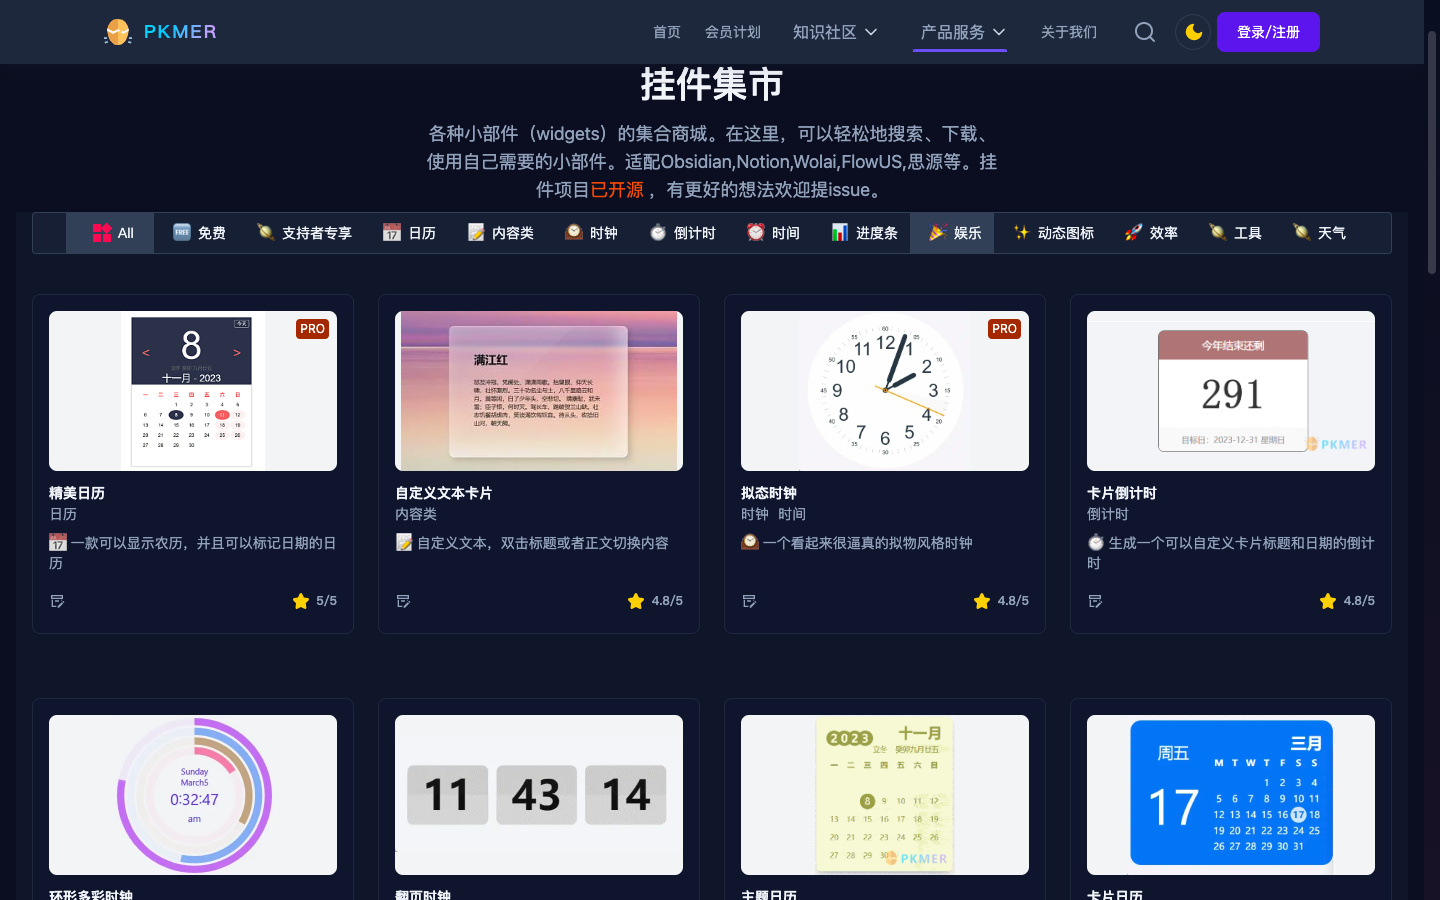Select the 倒计时 category tab
Screen dimensions: 1440x900
[682, 233]
